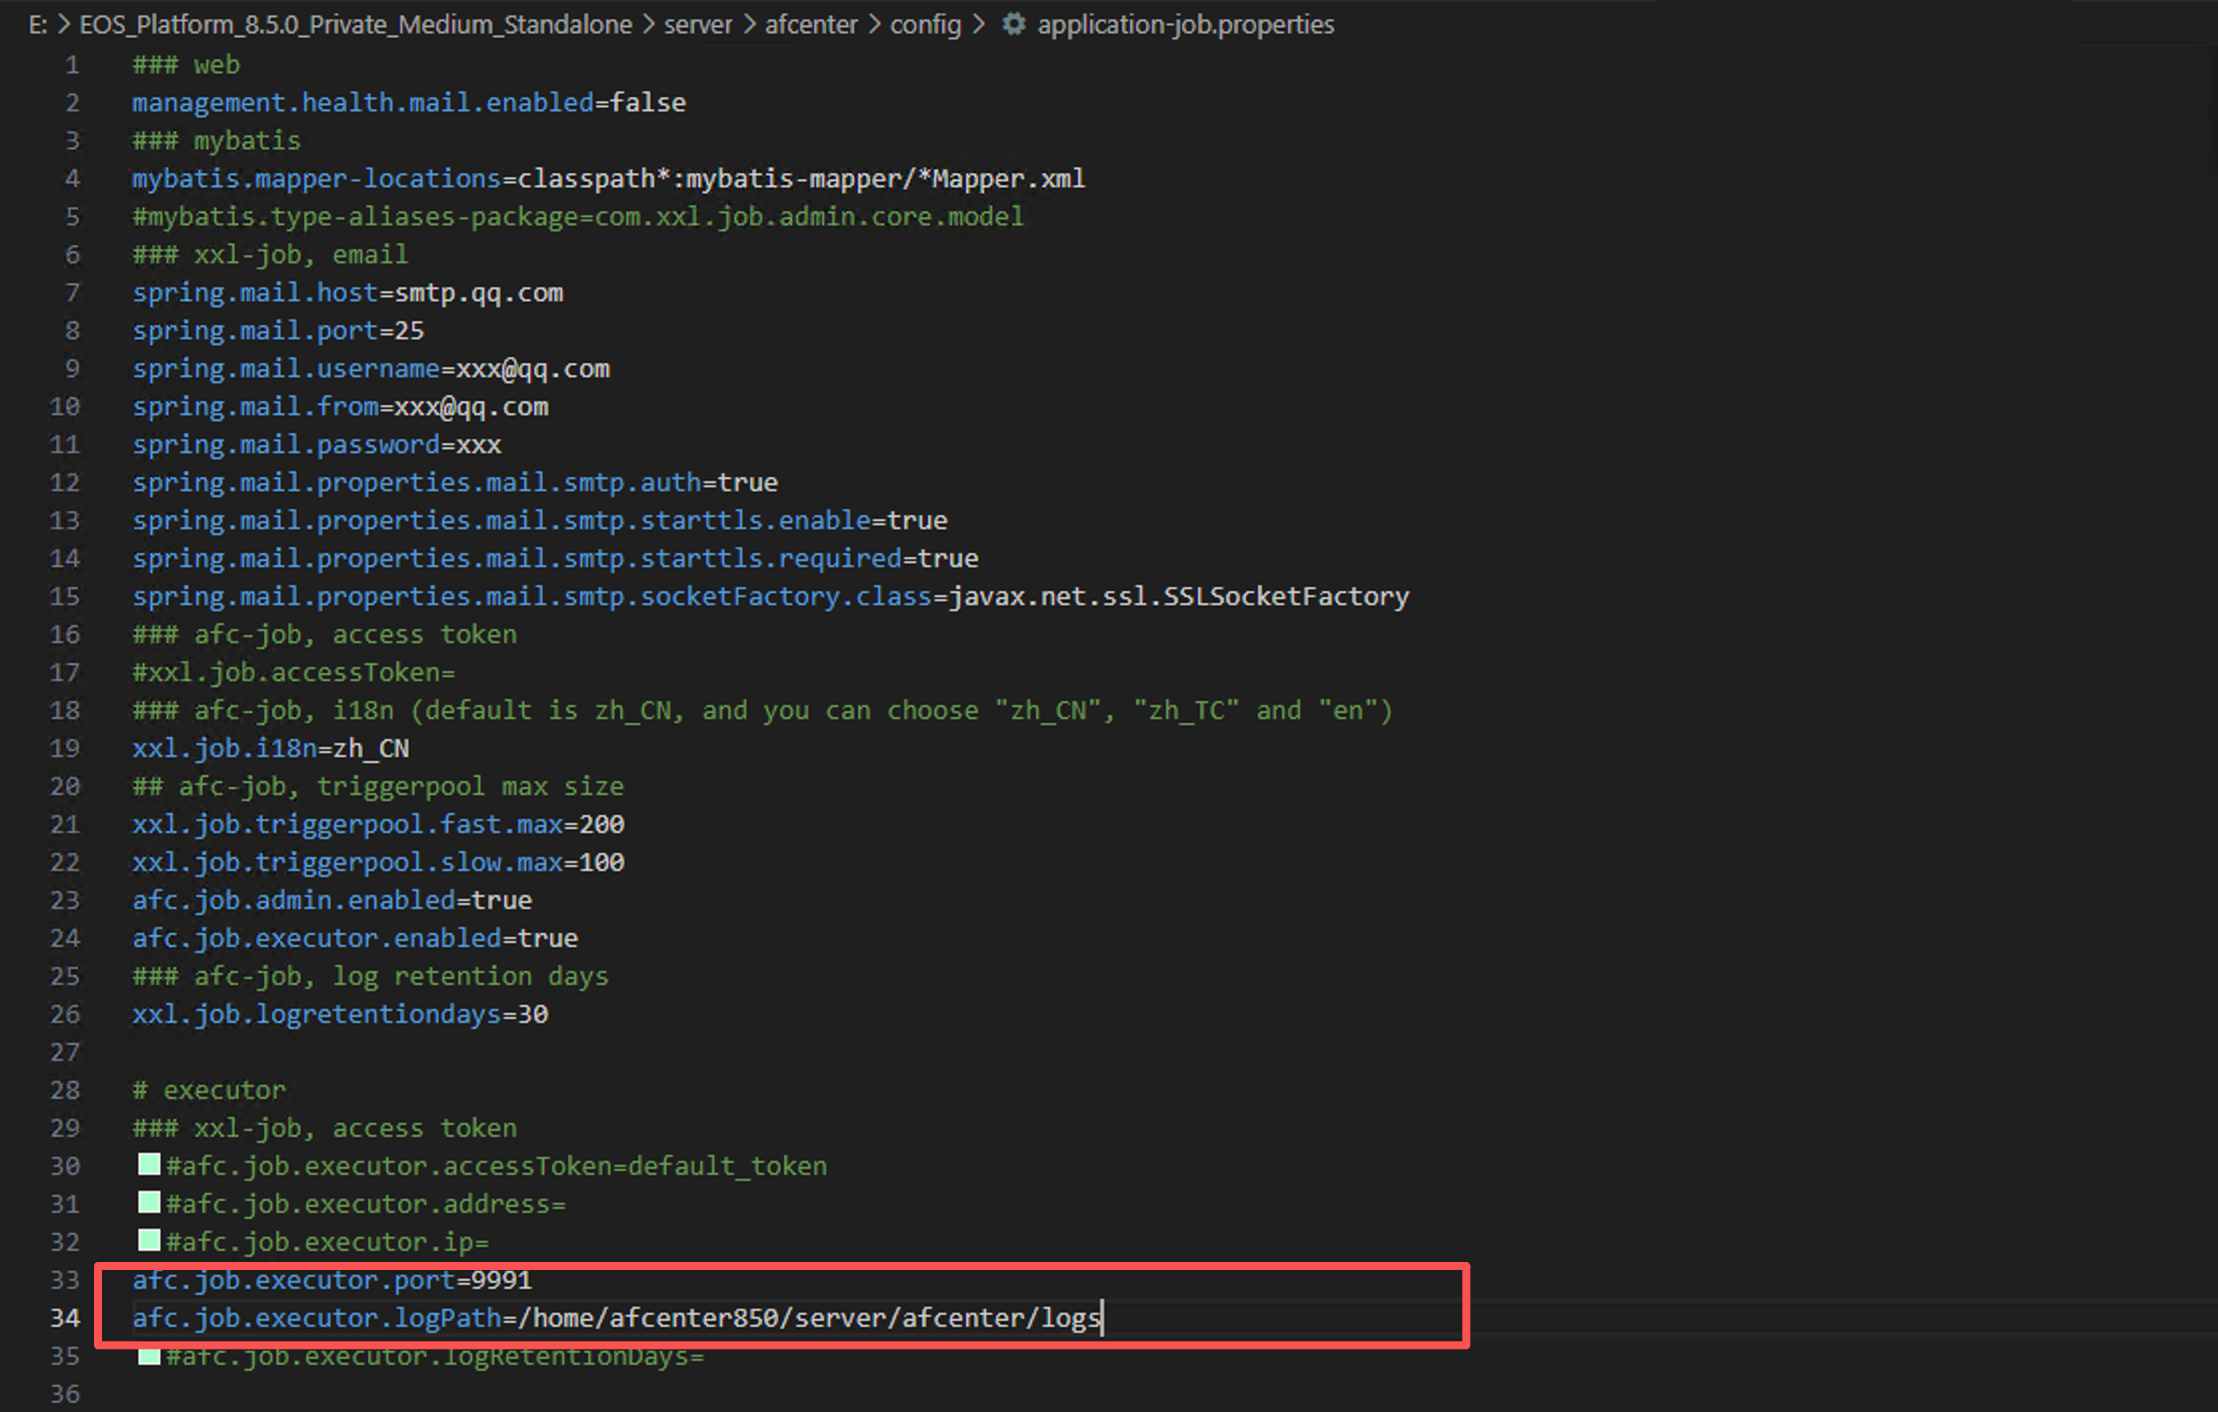Open the E: drive breadcrumb
The height and width of the screenshot is (1412, 2218).
coord(37,24)
